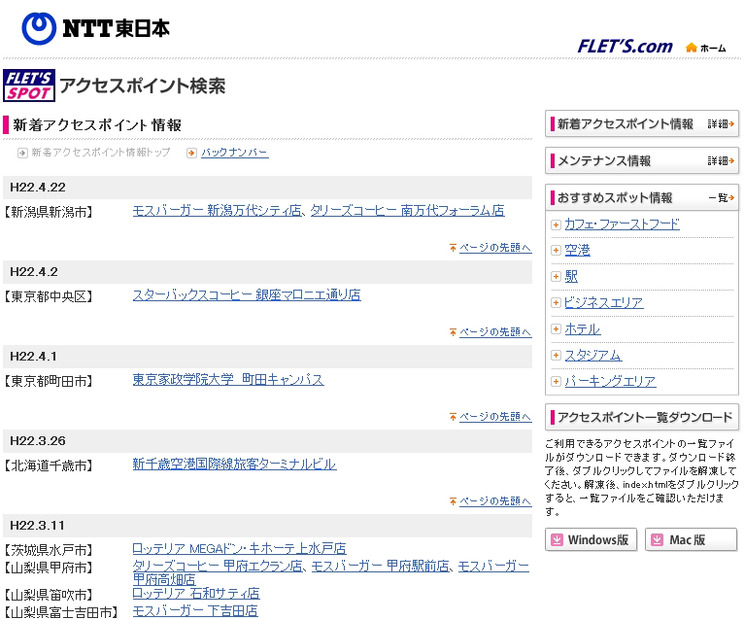This screenshot has height=620, width=744.
Task: Open ビジネスエリア spot category
Action: pyautogui.click(x=604, y=303)
